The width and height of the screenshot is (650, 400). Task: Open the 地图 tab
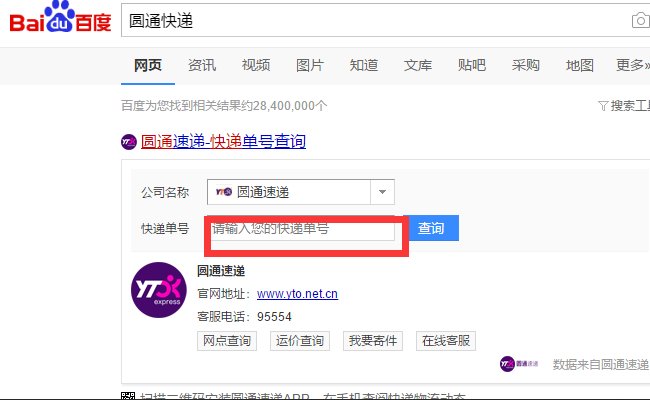580,65
